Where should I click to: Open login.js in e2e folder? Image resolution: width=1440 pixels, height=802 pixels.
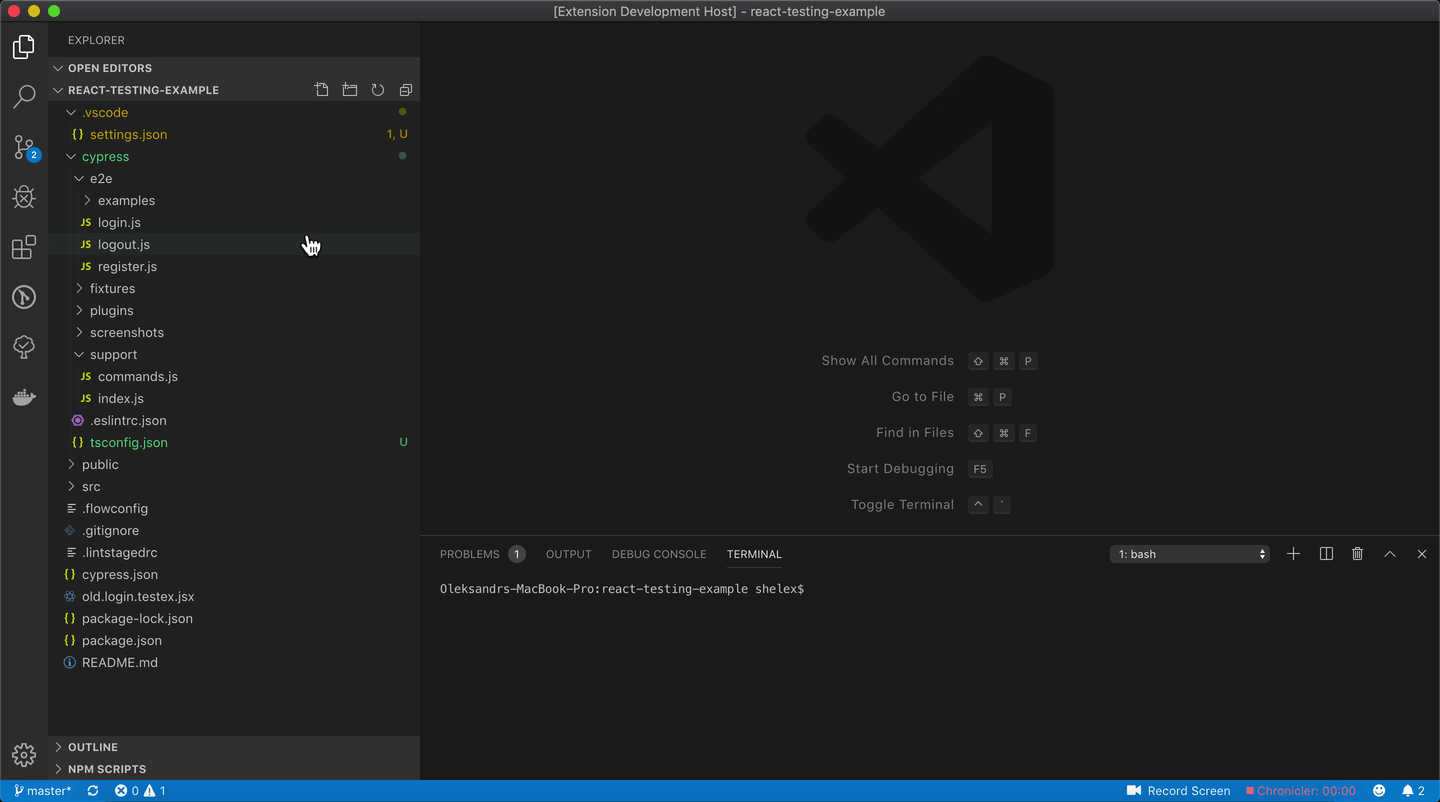234,223
